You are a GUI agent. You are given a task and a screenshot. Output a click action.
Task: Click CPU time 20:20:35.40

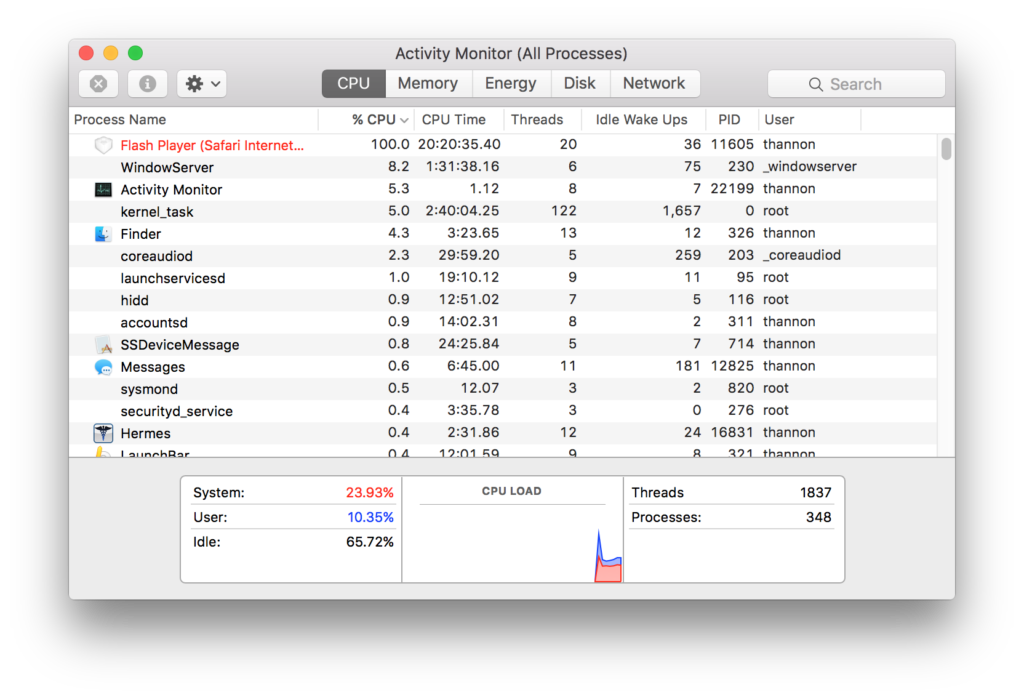[459, 144]
